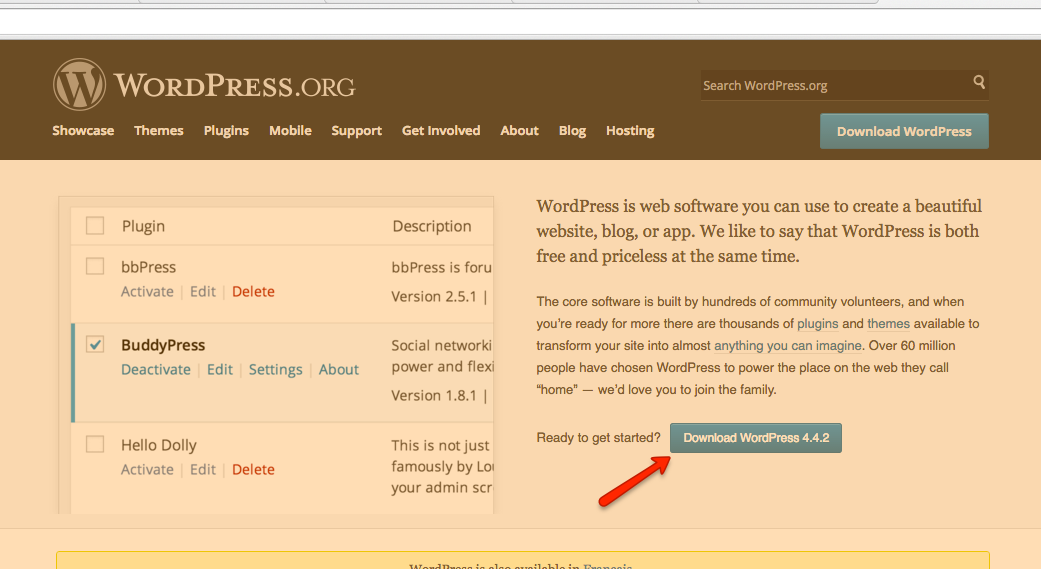Follow the themes link in paragraph

tap(888, 324)
